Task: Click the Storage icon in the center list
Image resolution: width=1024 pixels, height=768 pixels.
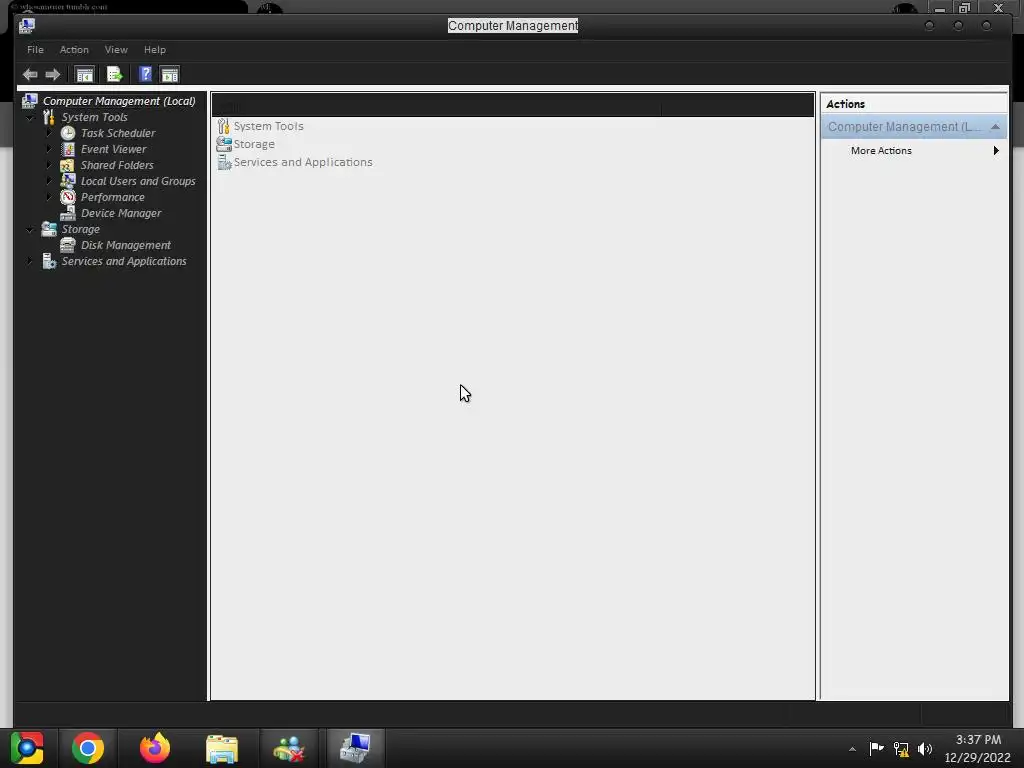Action: point(224,144)
